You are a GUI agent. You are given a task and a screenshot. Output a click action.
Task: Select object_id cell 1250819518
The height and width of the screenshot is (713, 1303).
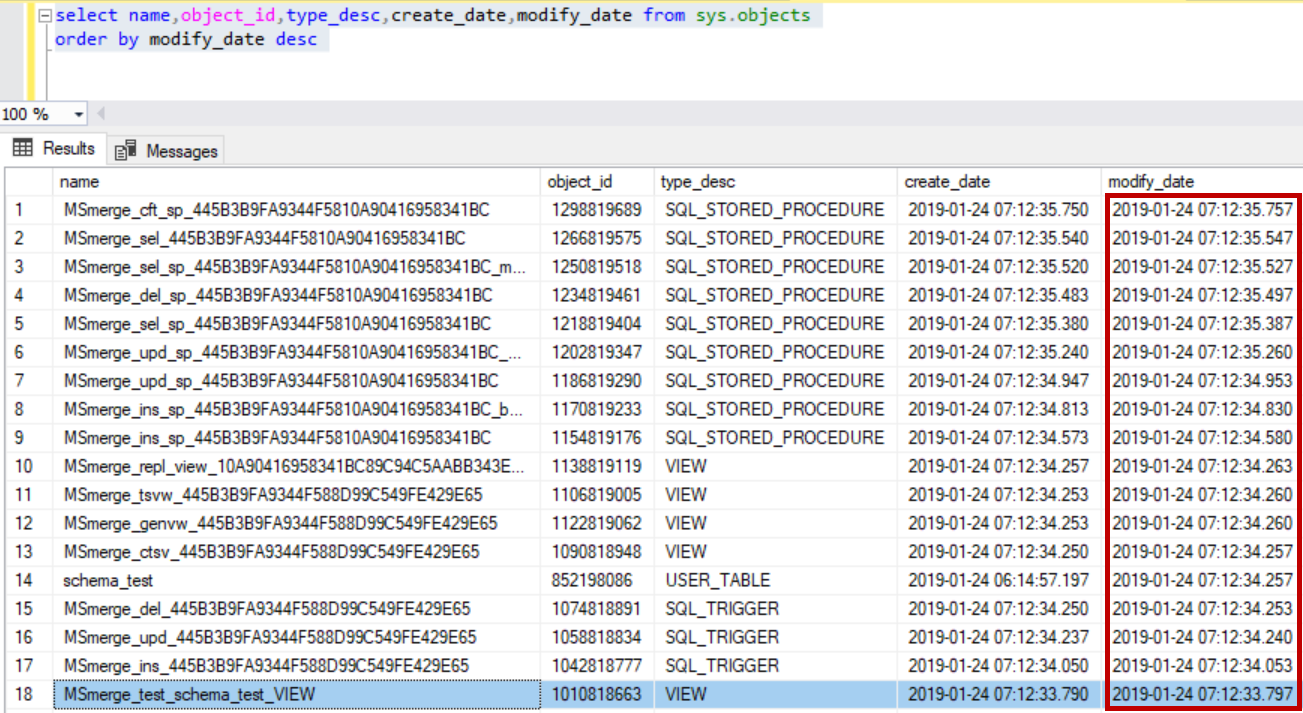tap(598, 267)
